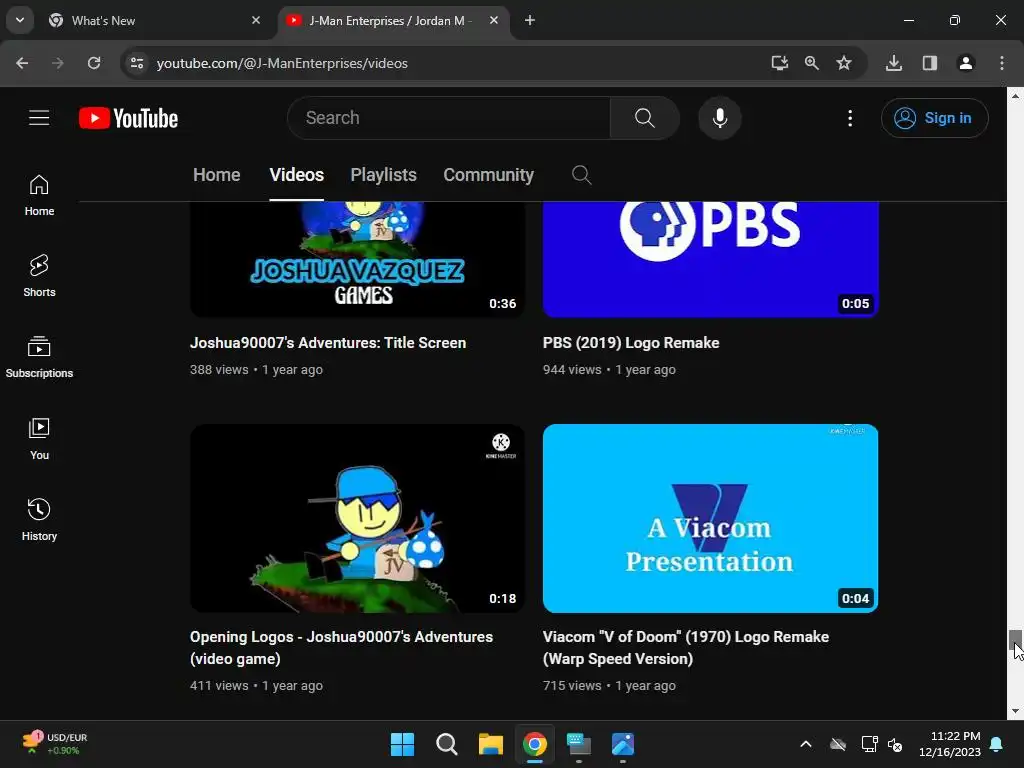
Task: Open notifications bell in taskbar
Action: tap(997, 744)
